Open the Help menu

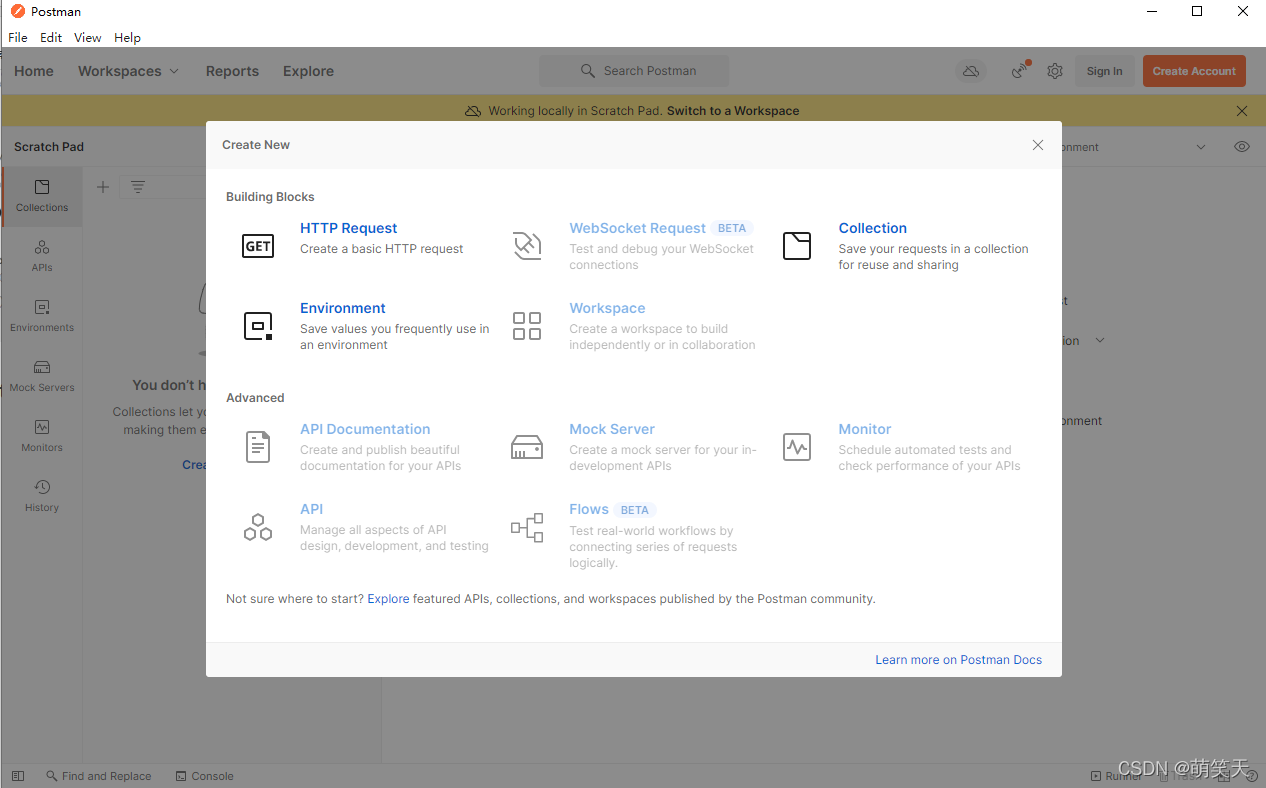pos(127,37)
